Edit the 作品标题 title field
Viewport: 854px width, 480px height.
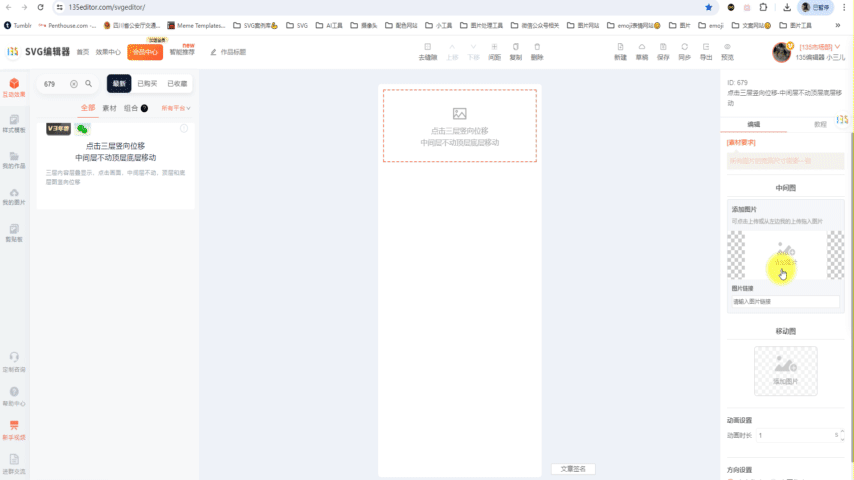click(x=233, y=52)
